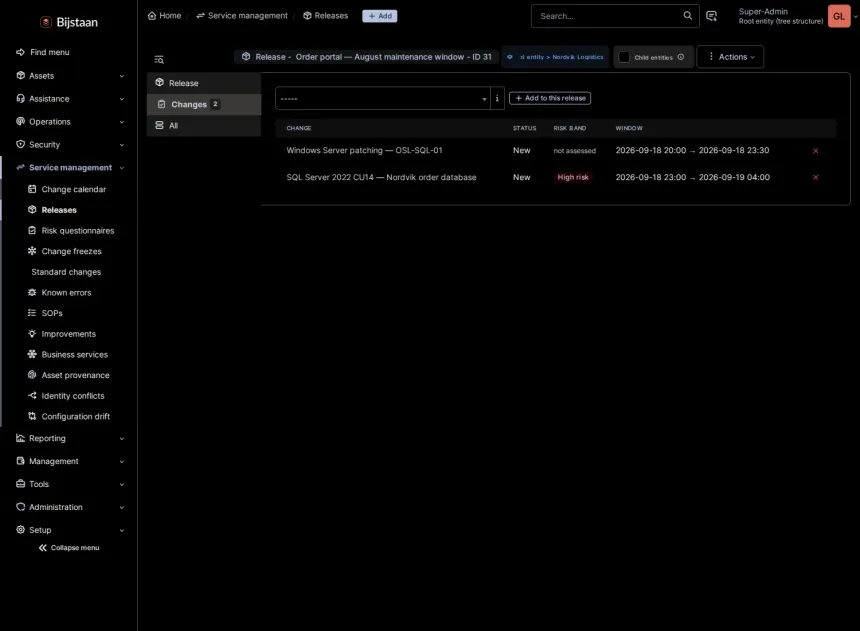
Task: Click the 'not assessed' risk band text
Action: pyautogui.click(x=574, y=151)
